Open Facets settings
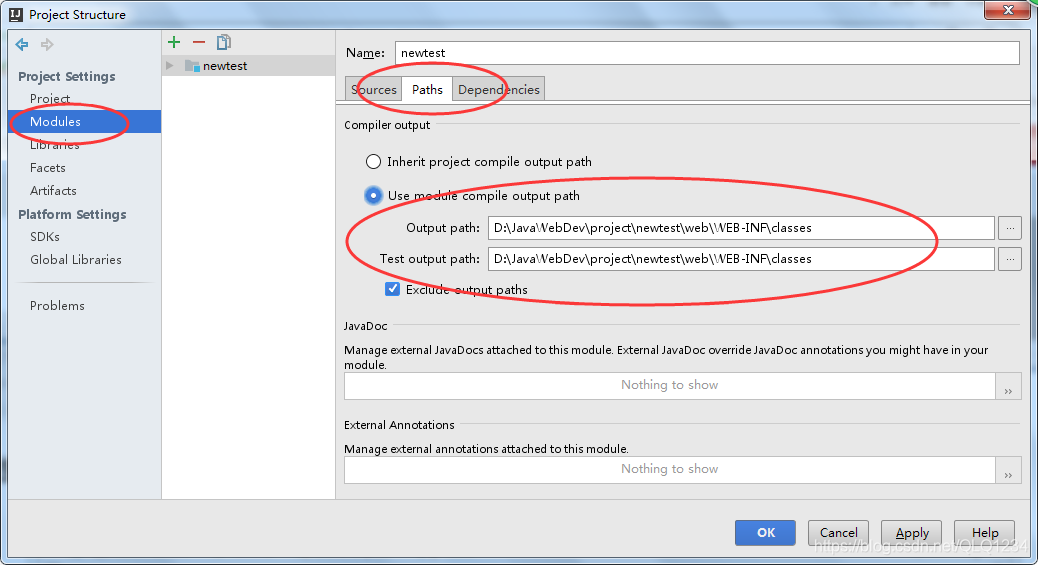Screen dimensions: 1038x565 tap(48, 168)
